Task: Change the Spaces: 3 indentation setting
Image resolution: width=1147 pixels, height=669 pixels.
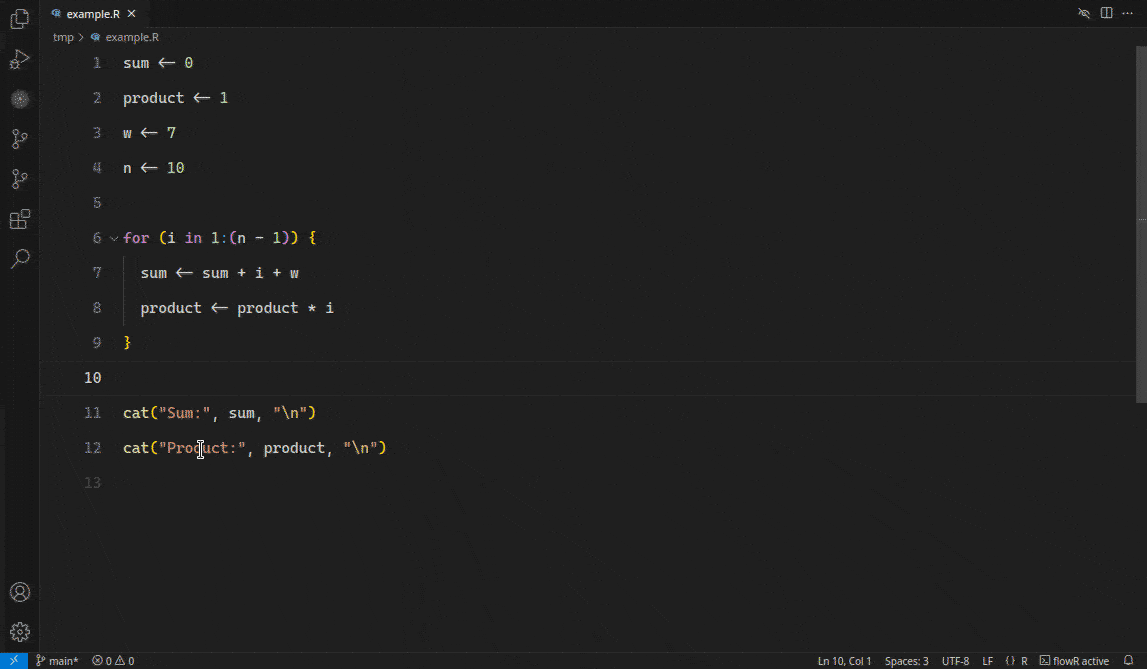Action: click(906, 660)
